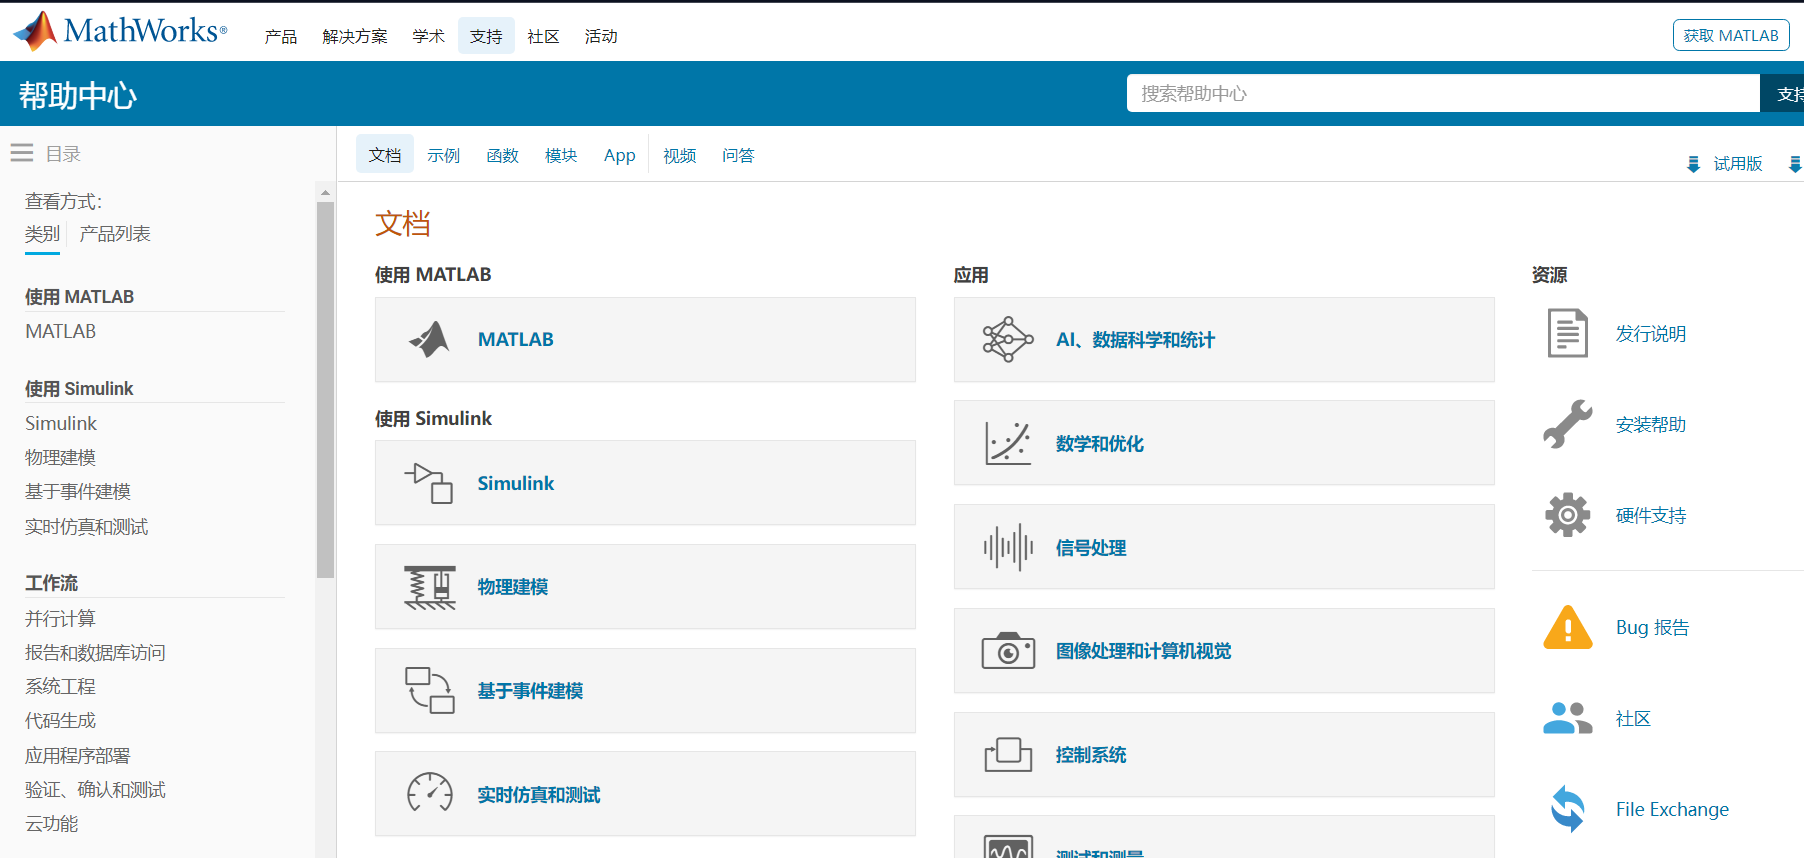Click the 安装帮助 wrench icon
Viewport: 1804px width, 858px height.
pos(1568,424)
